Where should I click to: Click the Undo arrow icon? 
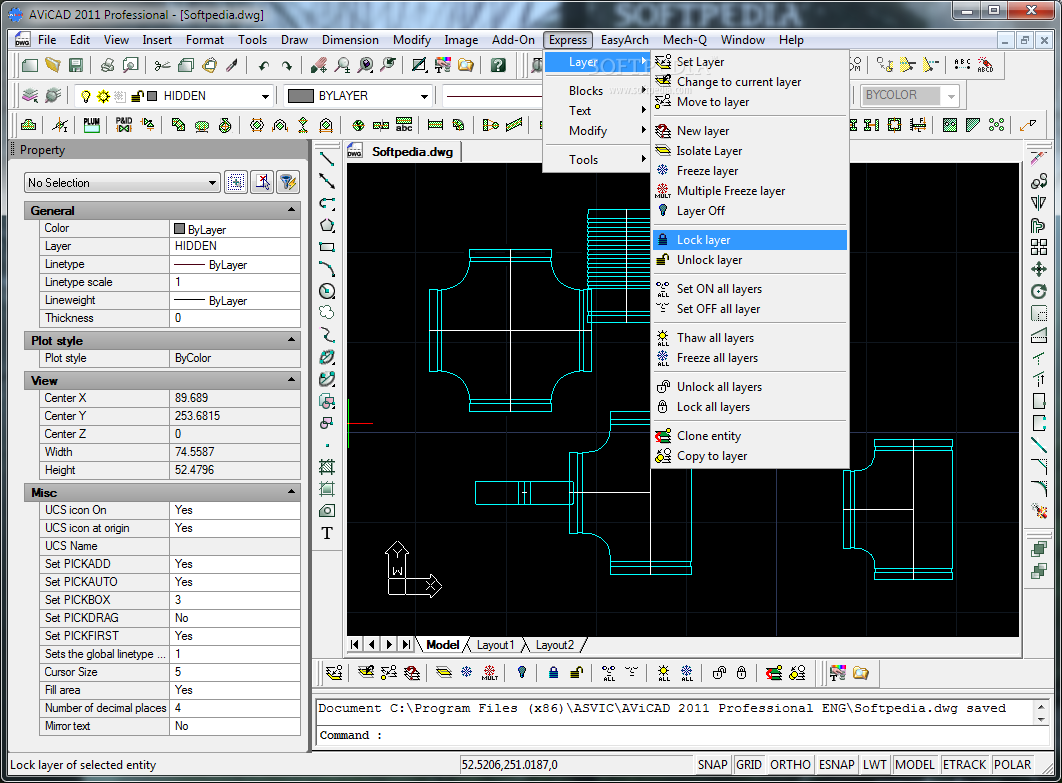[x=263, y=66]
